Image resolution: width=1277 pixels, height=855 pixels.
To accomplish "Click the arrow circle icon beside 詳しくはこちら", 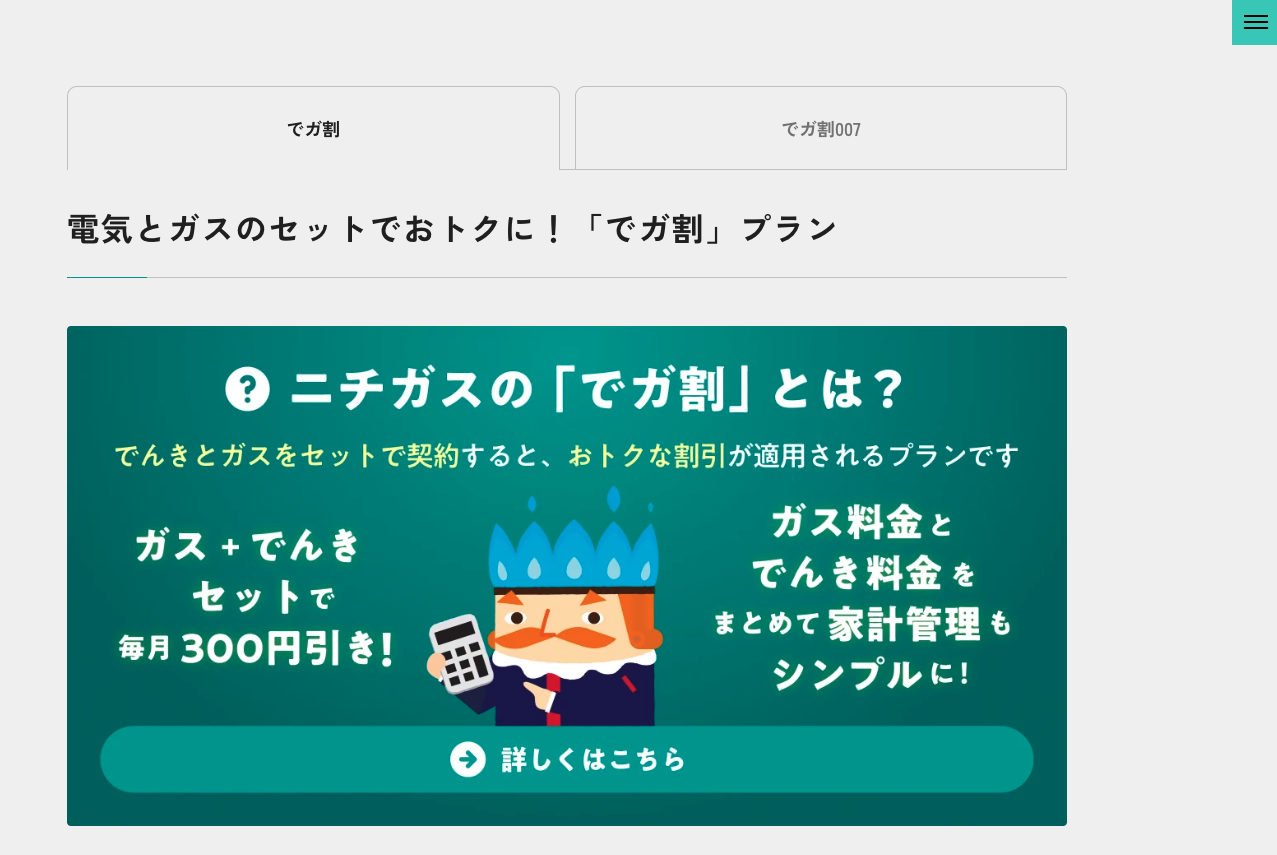I will pos(468,759).
